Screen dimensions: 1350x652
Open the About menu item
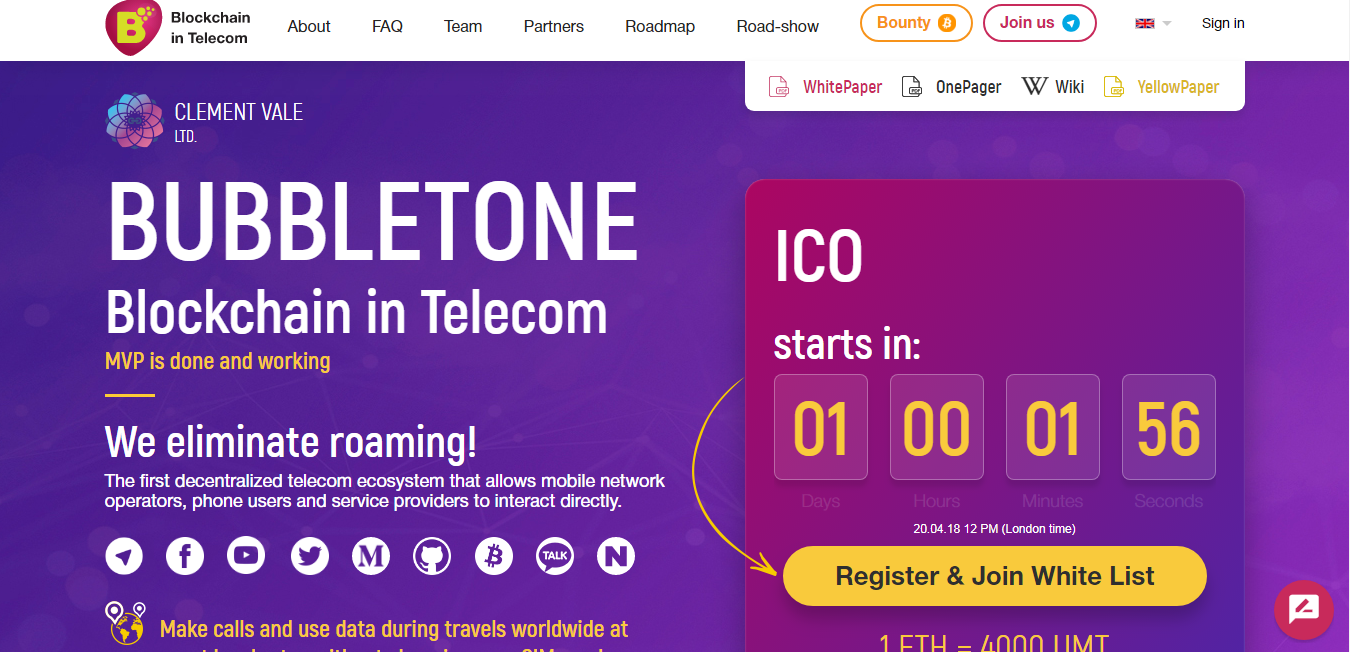[309, 27]
